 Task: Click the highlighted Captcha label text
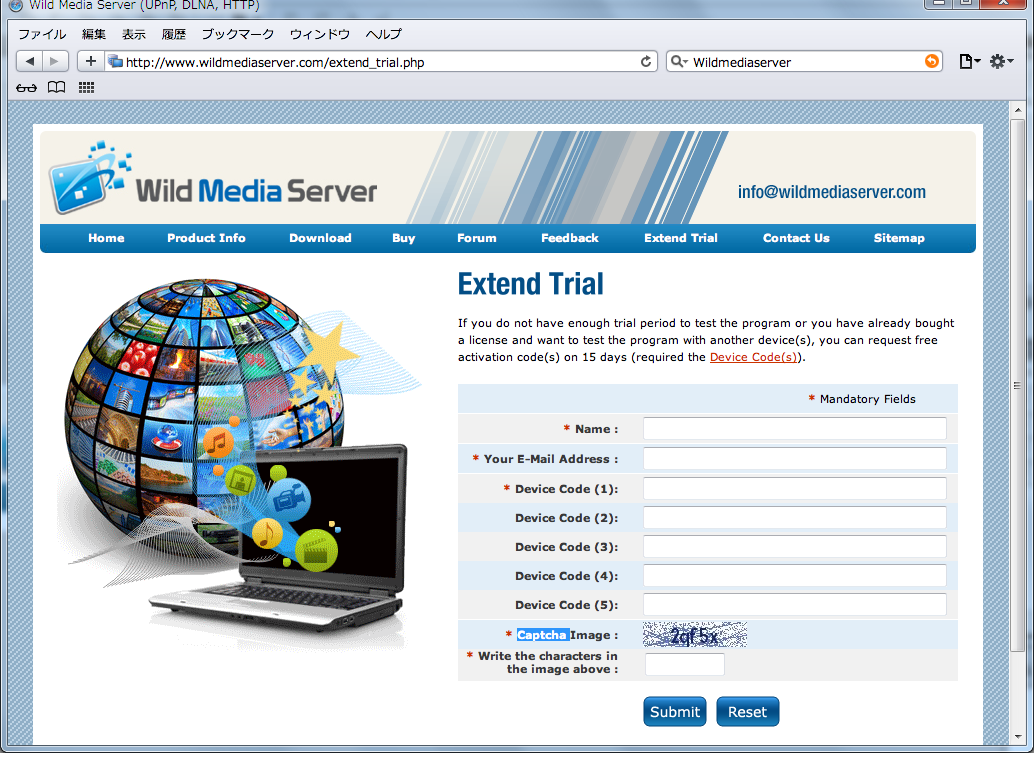[542, 635]
